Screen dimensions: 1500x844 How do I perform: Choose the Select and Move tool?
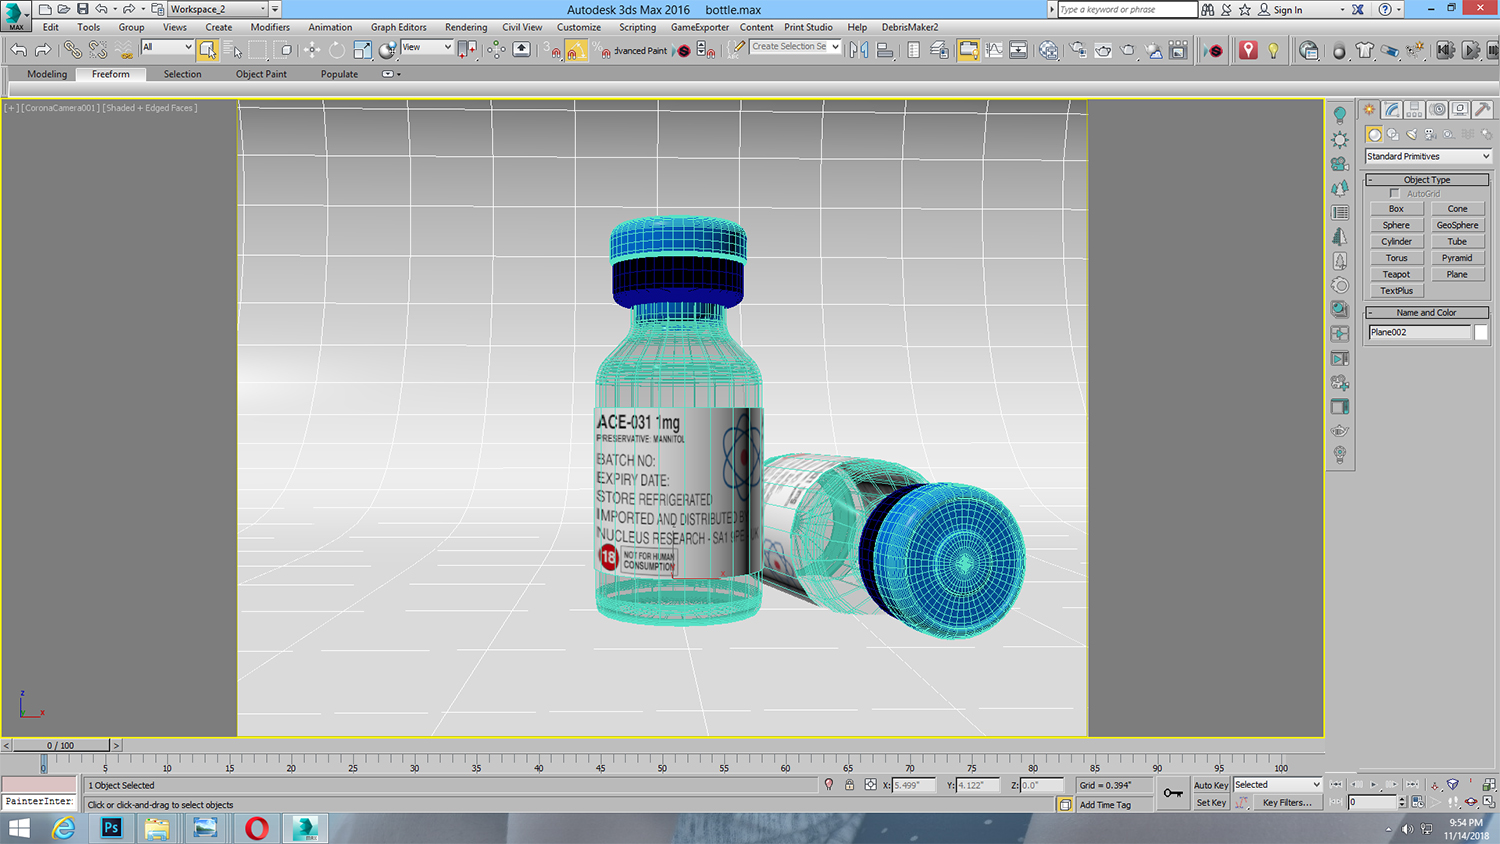point(312,49)
